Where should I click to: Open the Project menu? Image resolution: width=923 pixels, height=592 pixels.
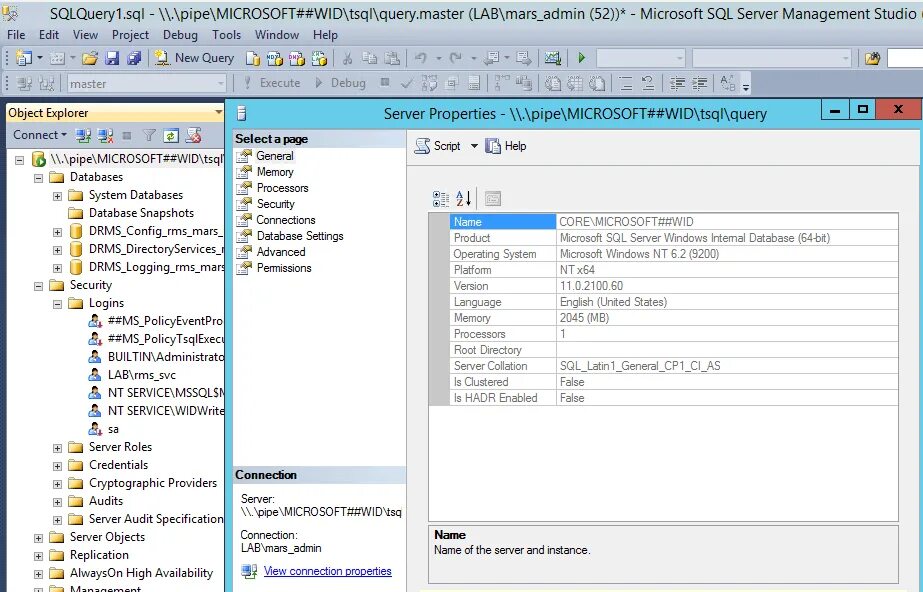coord(130,35)
